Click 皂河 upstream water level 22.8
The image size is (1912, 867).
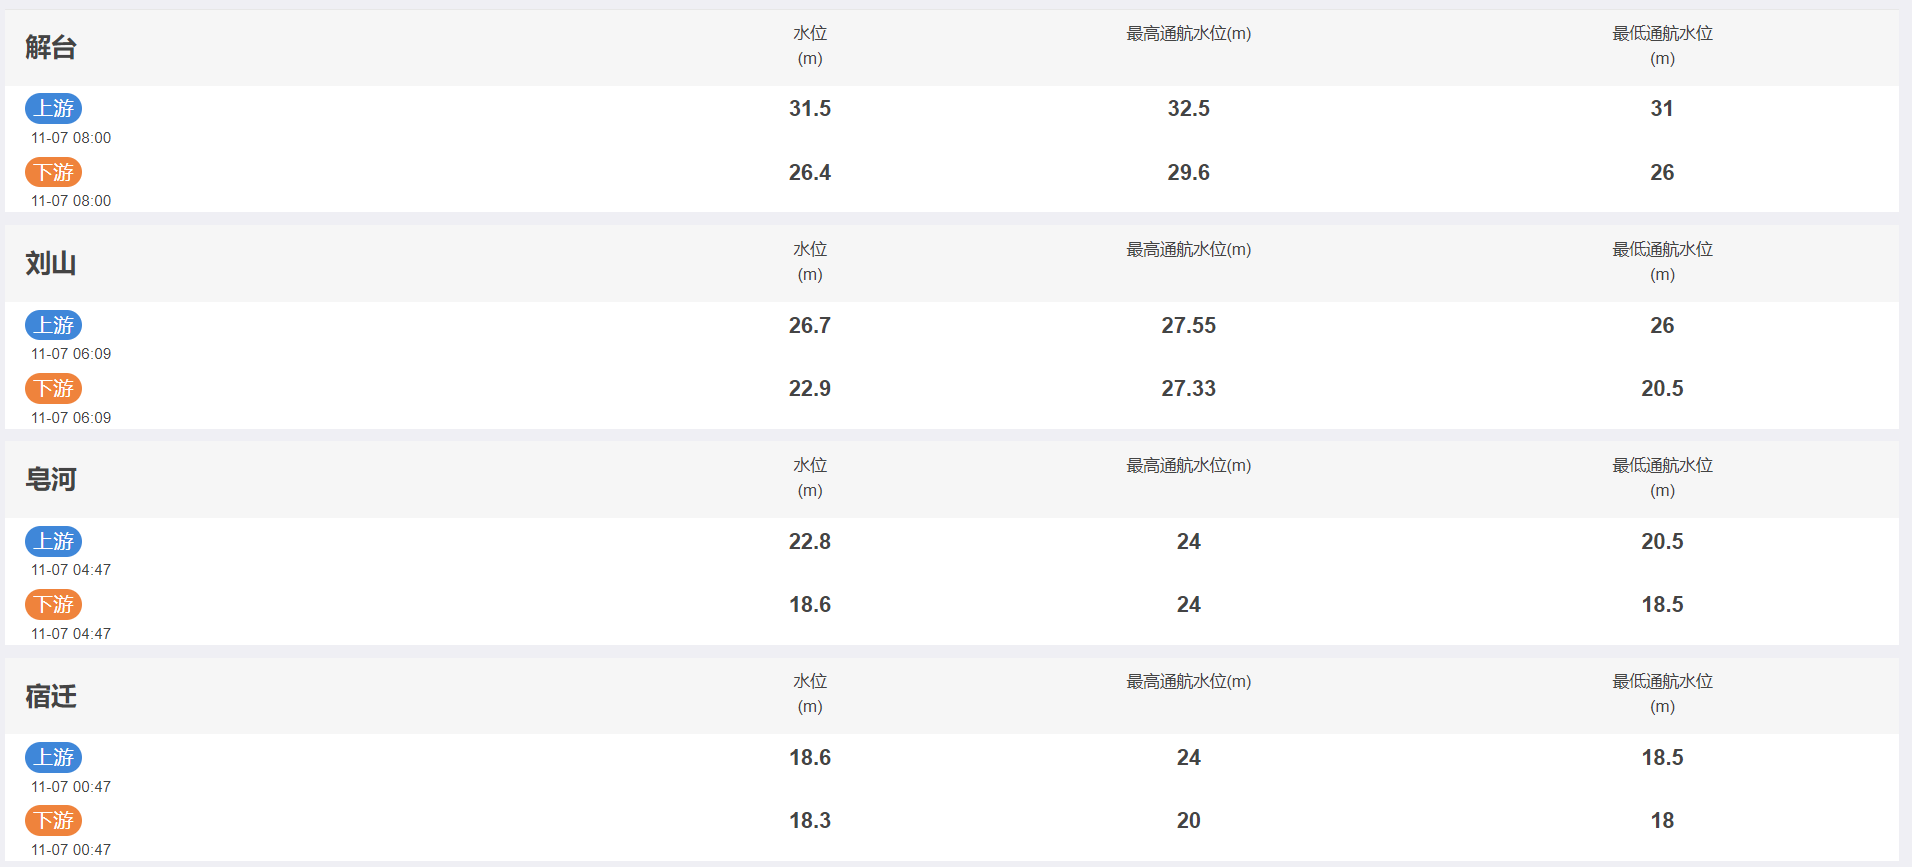tap(810, 541)
